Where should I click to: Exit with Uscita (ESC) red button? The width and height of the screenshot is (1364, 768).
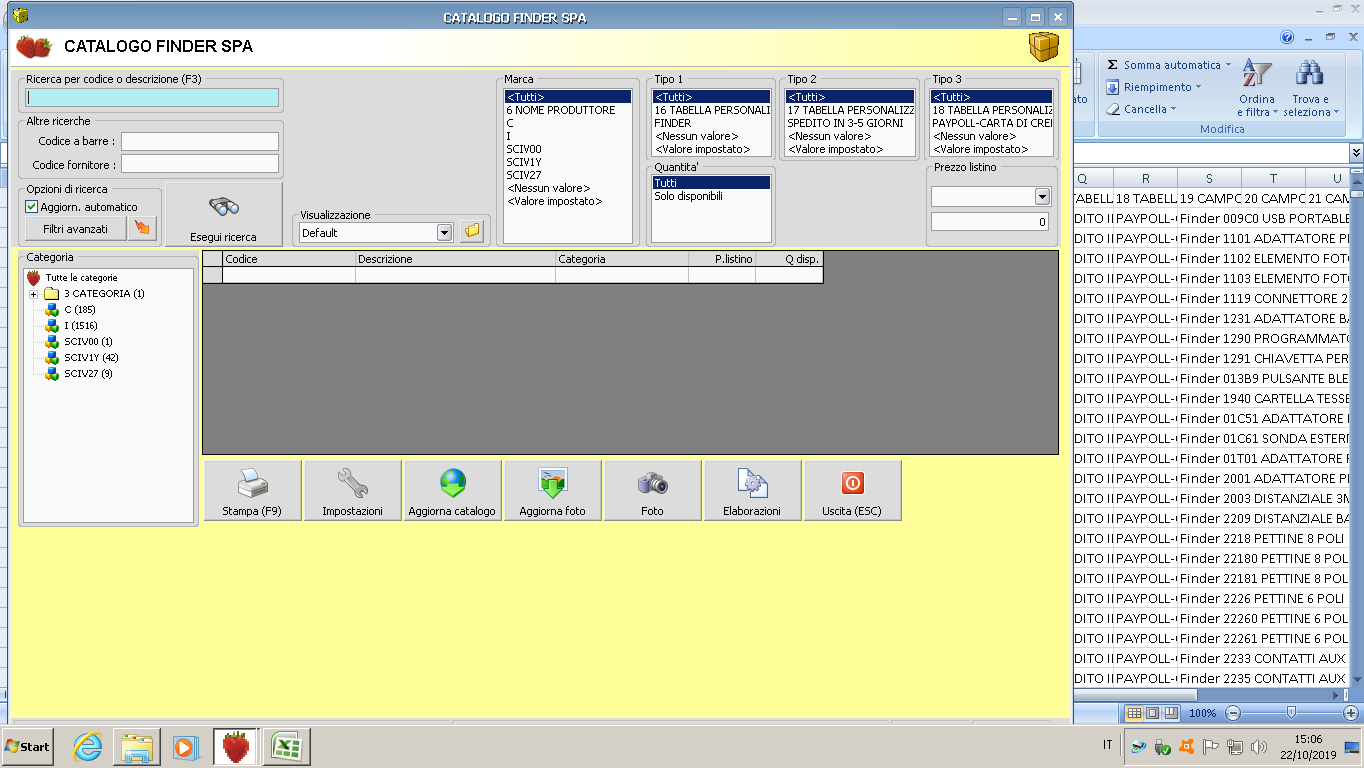[852, 490]
